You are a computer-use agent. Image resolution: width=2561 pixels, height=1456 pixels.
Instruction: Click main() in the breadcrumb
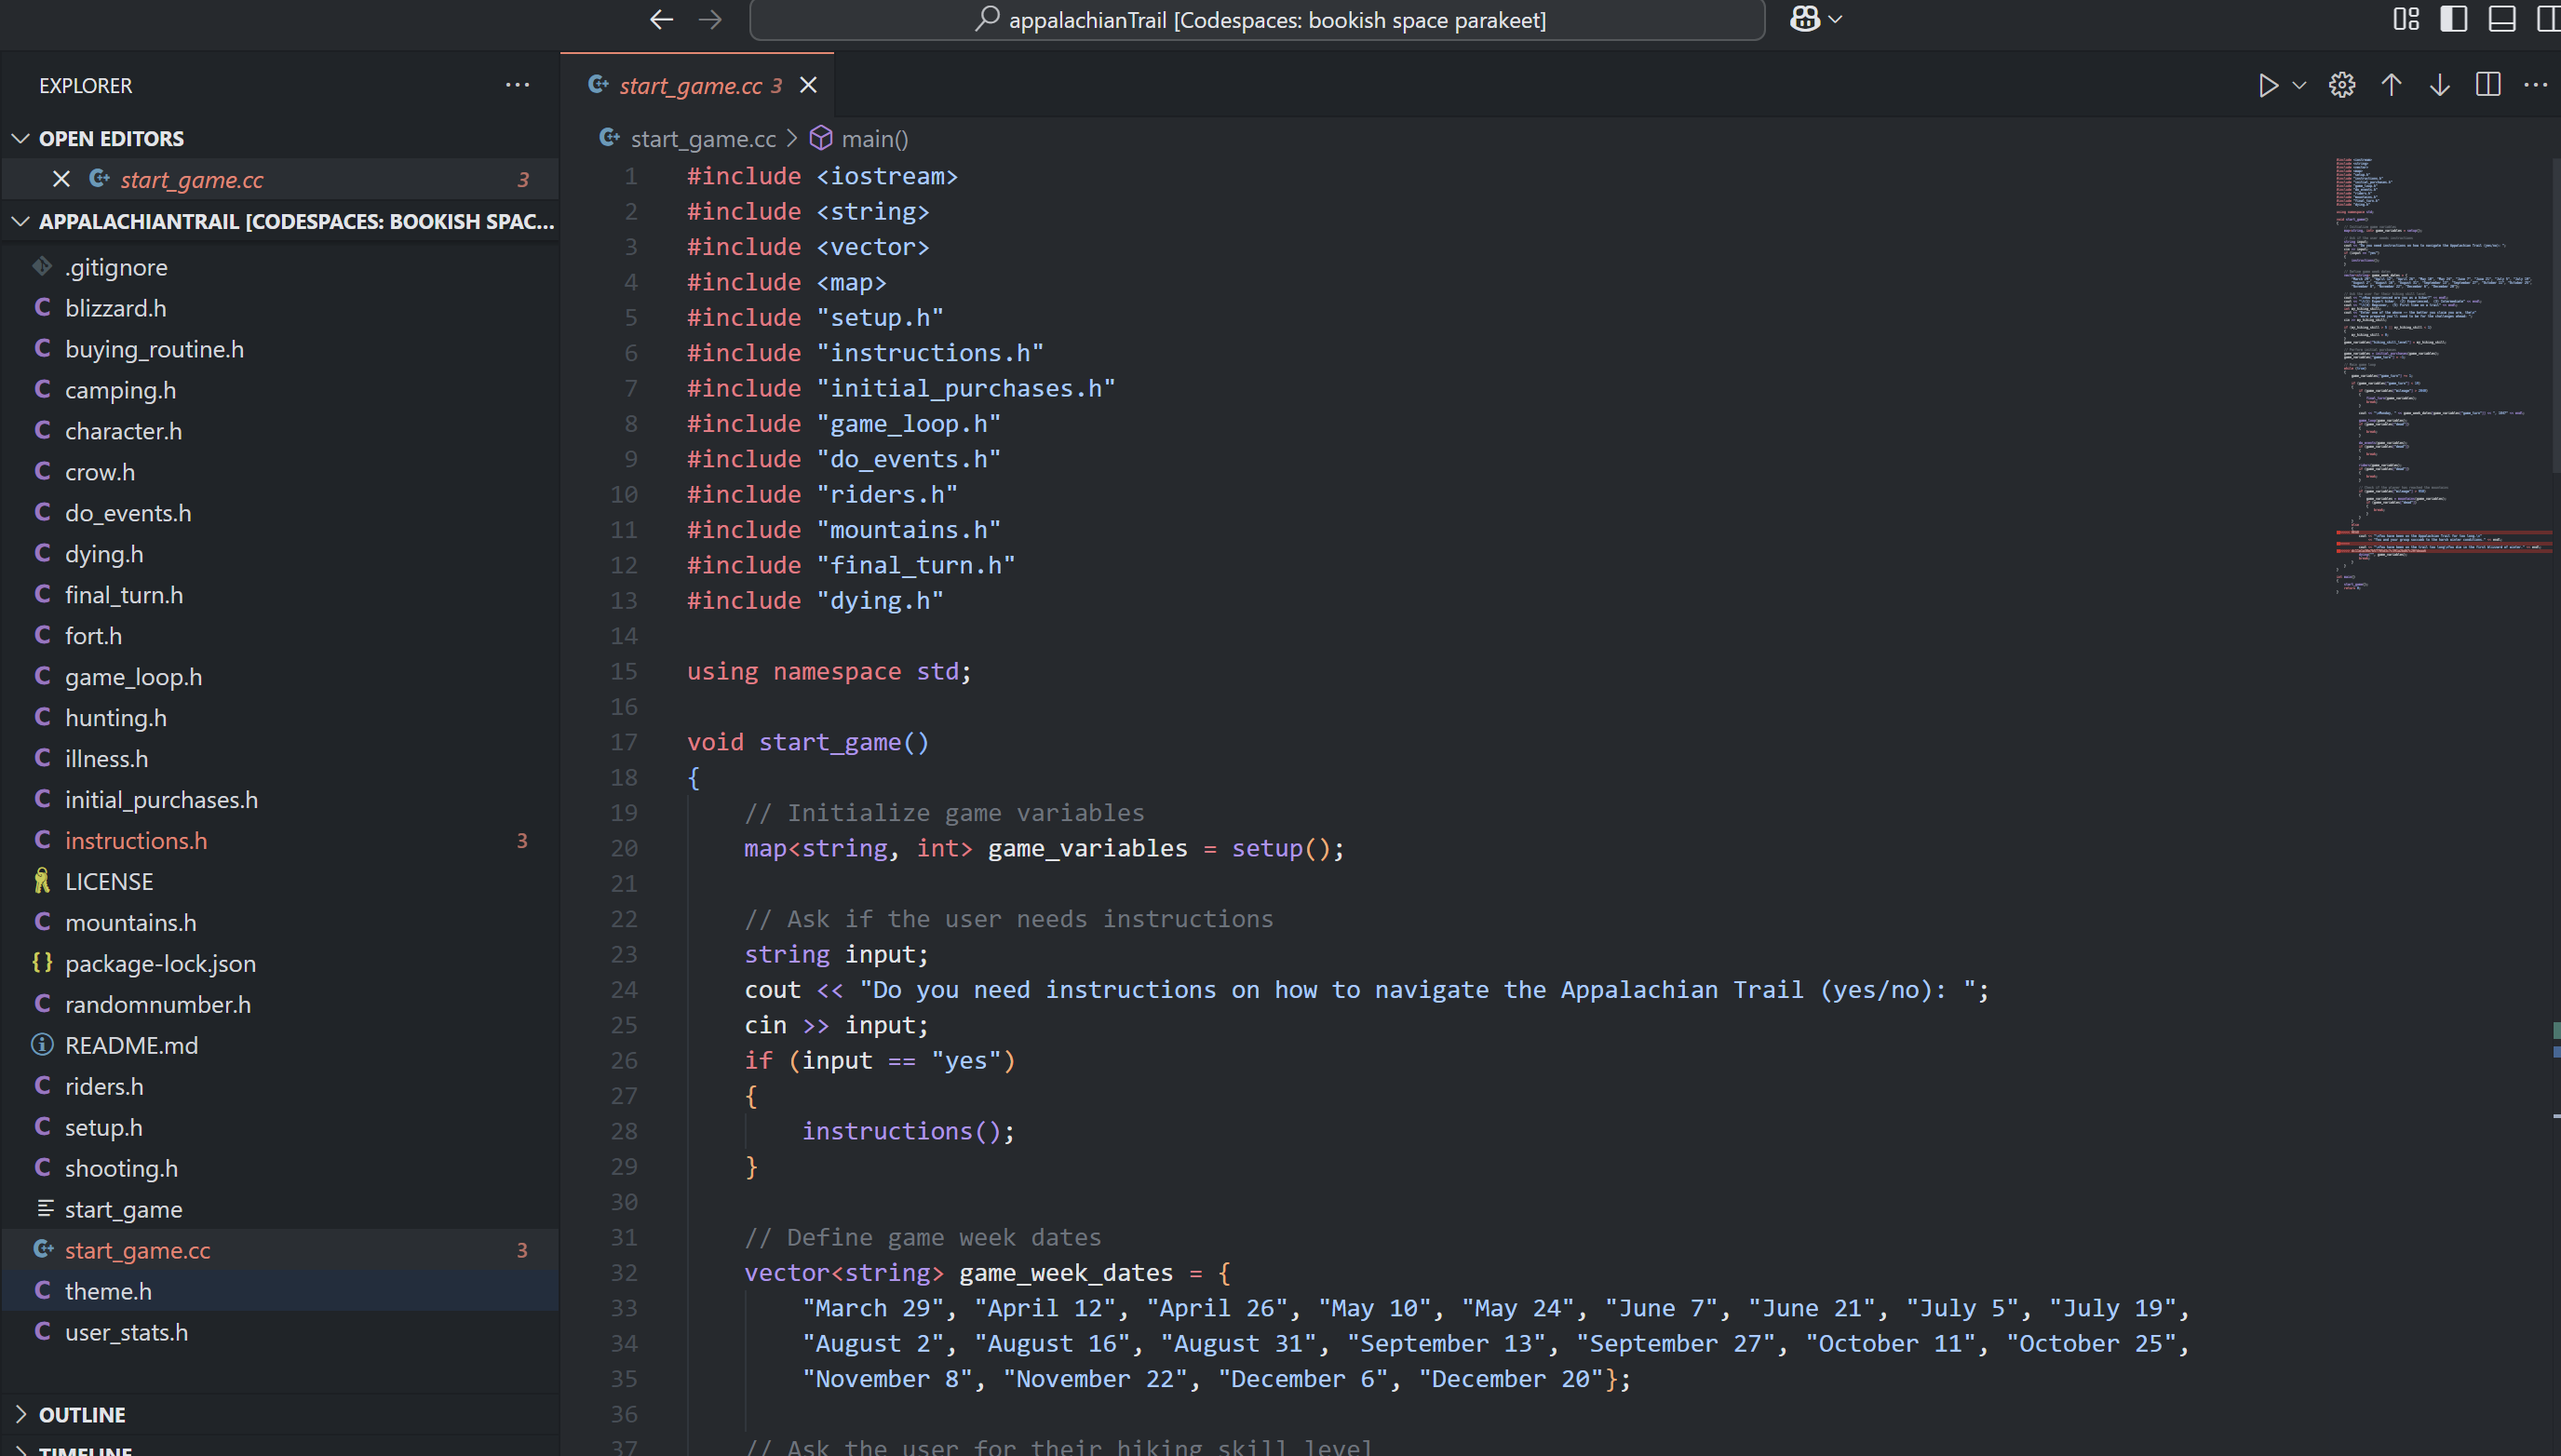[874, 139]
